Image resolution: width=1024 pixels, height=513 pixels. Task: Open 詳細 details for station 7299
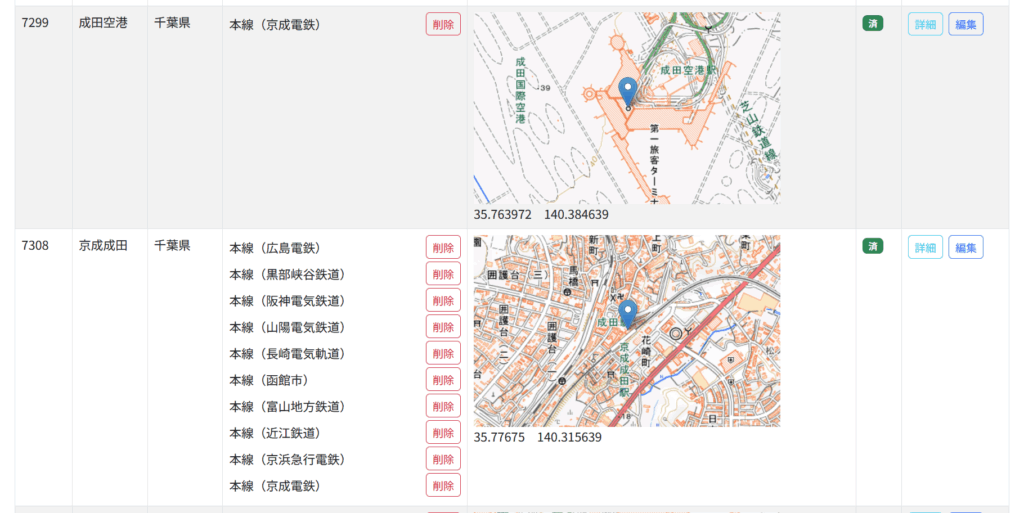point(925,24)
